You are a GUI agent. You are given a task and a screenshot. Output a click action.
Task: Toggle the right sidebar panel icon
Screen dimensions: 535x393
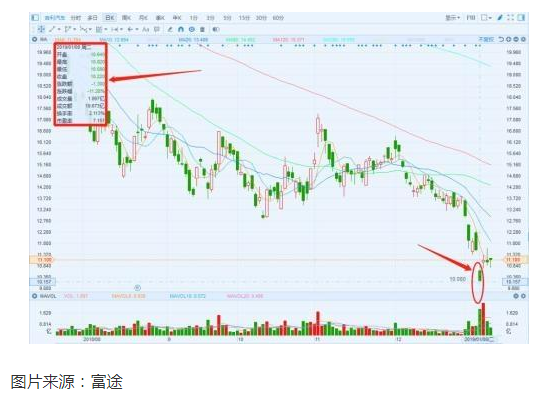pyautogui.click(x=521, y=17)
